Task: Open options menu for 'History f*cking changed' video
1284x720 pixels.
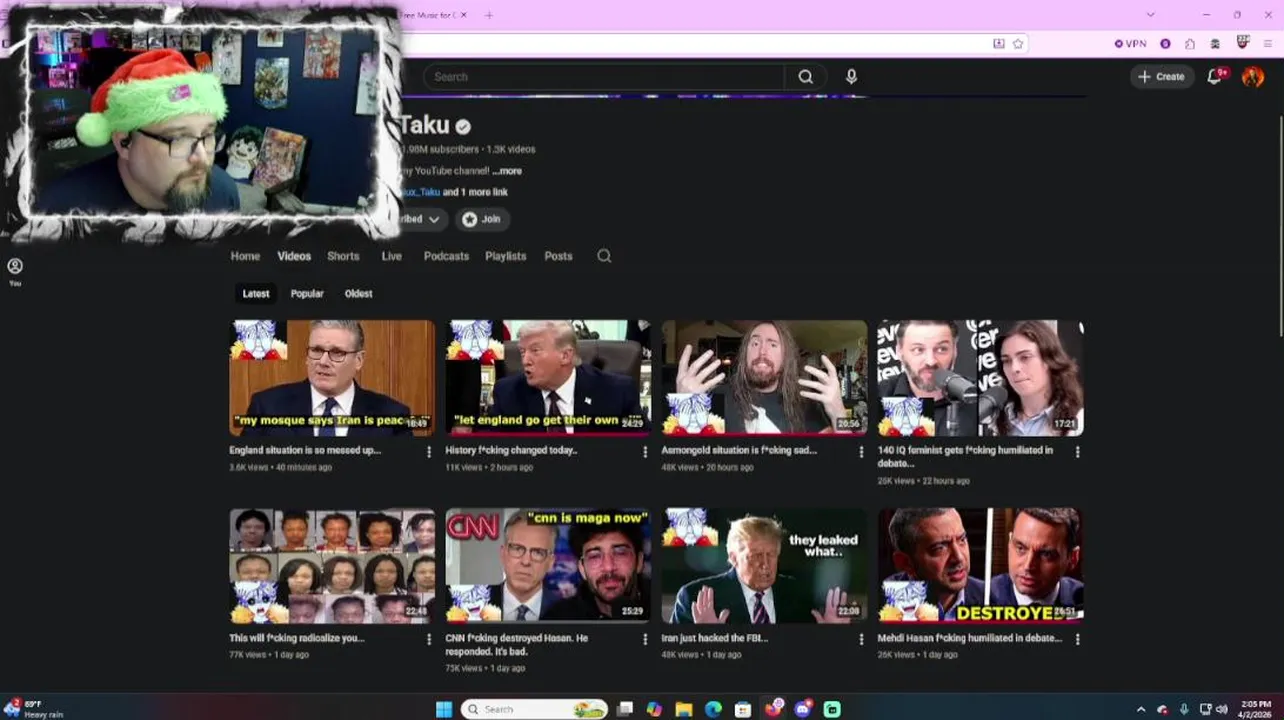Action: click(x=645, y=452)
